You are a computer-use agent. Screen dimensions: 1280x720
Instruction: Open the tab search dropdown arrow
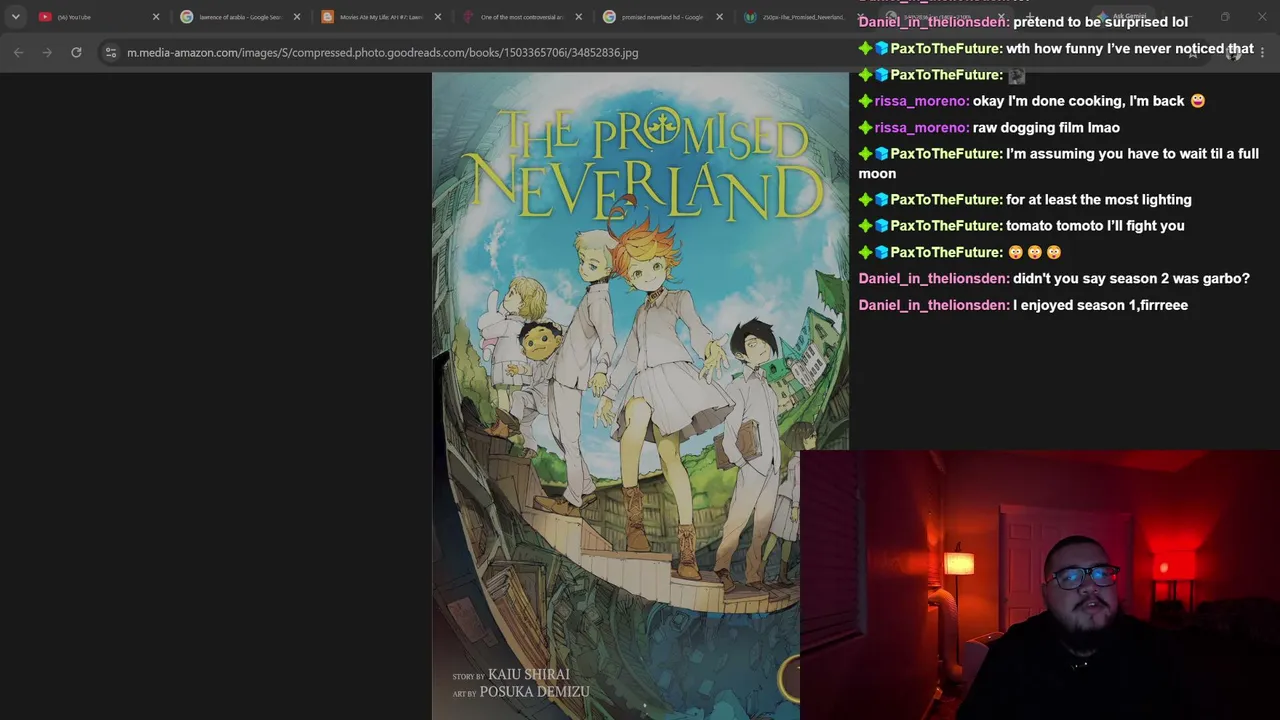[15, 17]
